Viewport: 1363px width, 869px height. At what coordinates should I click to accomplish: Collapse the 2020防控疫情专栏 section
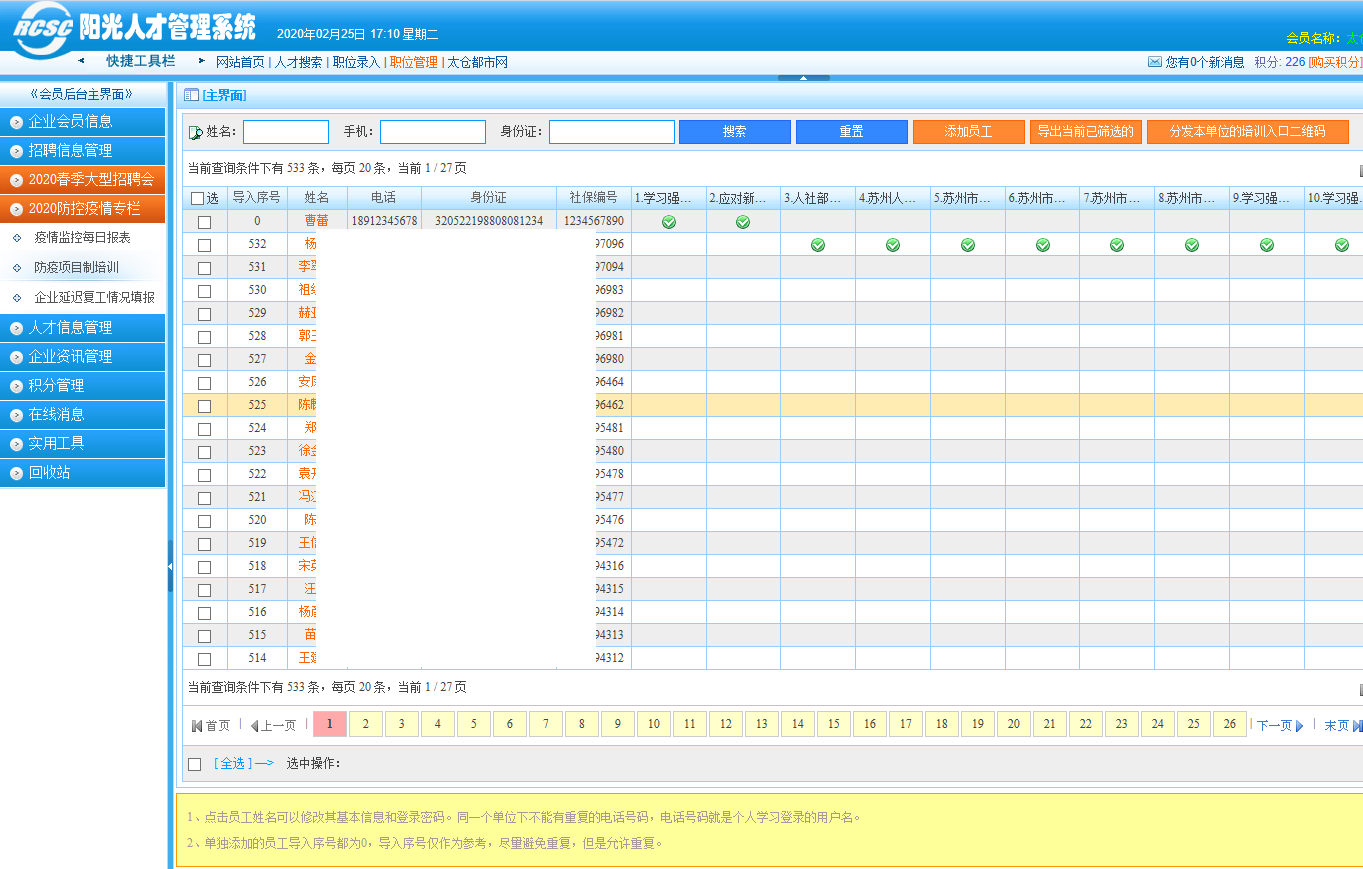(x=82, y=210)
